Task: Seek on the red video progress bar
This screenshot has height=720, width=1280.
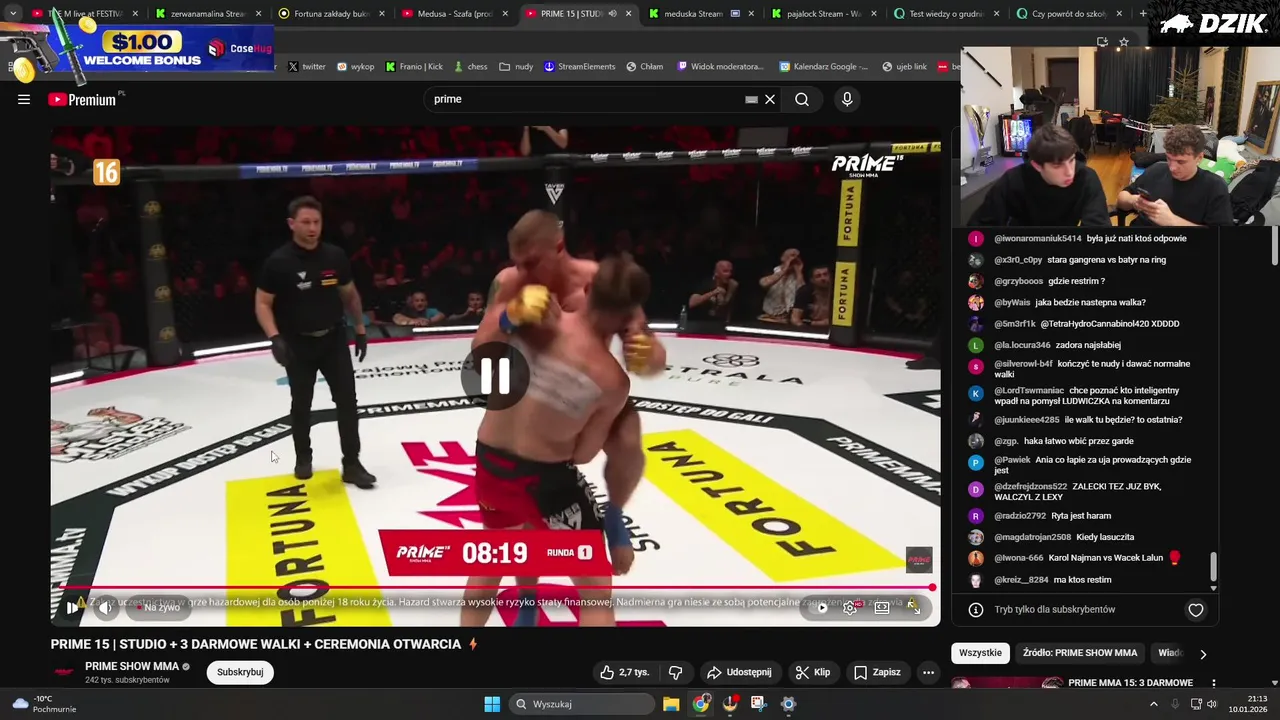Action: 495,588
